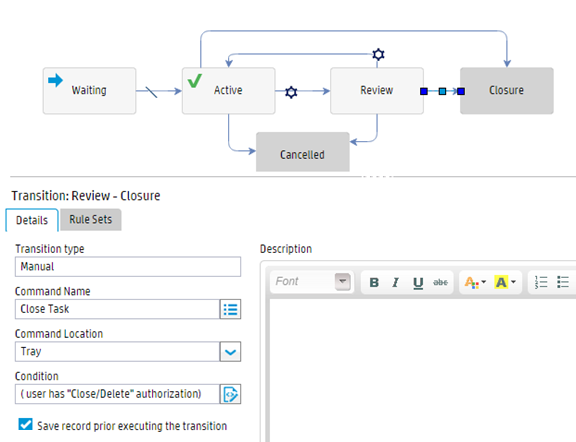Open the Font dropdown
This screenshot has width=576, height=442.
click(312, 282)
